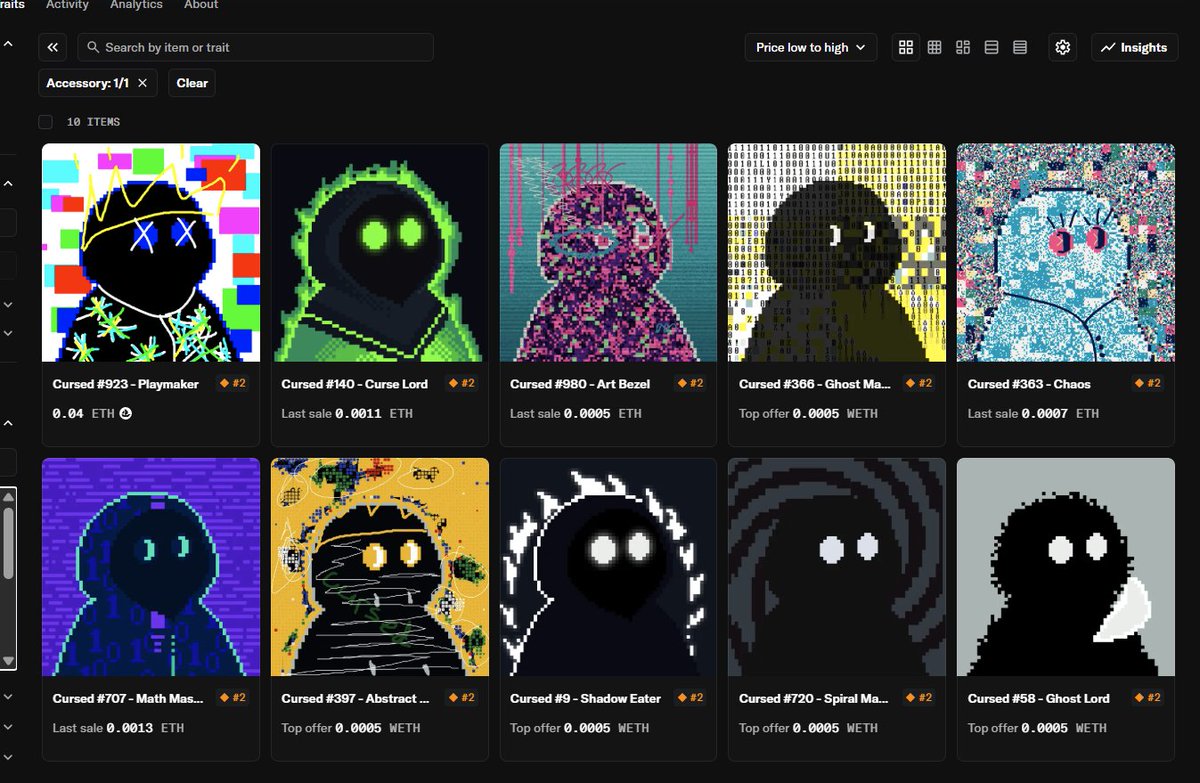This screenshot has width=1200, height=783.
Task: Open Cursed #366 binary-background artwork
Action: pos(837,252)
